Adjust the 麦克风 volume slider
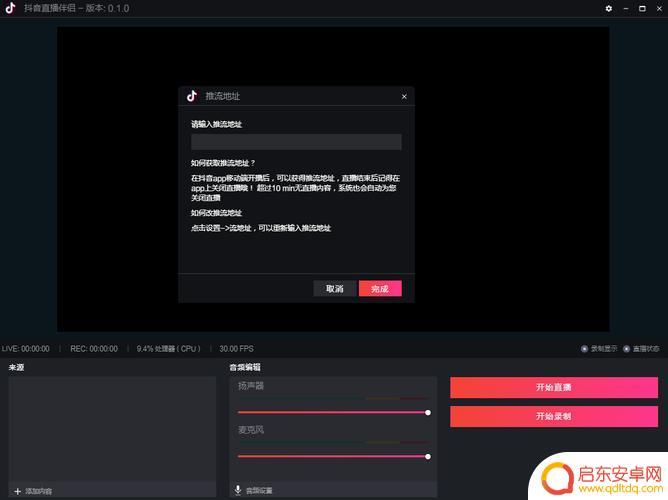The image size is (668, 500). (x=334, y=456)
